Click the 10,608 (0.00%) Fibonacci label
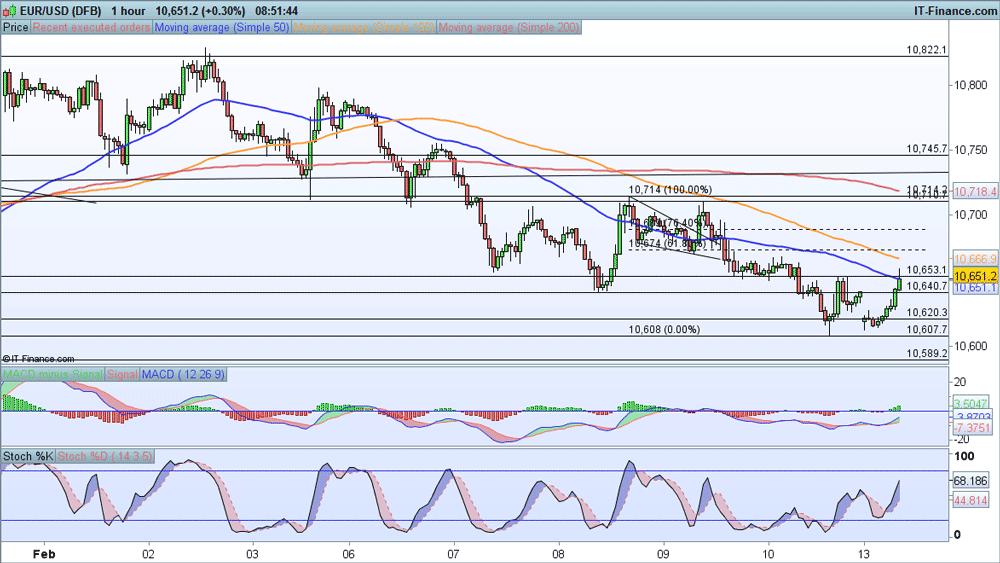This screenshot has width=1000, height=563. pos(664,330)
